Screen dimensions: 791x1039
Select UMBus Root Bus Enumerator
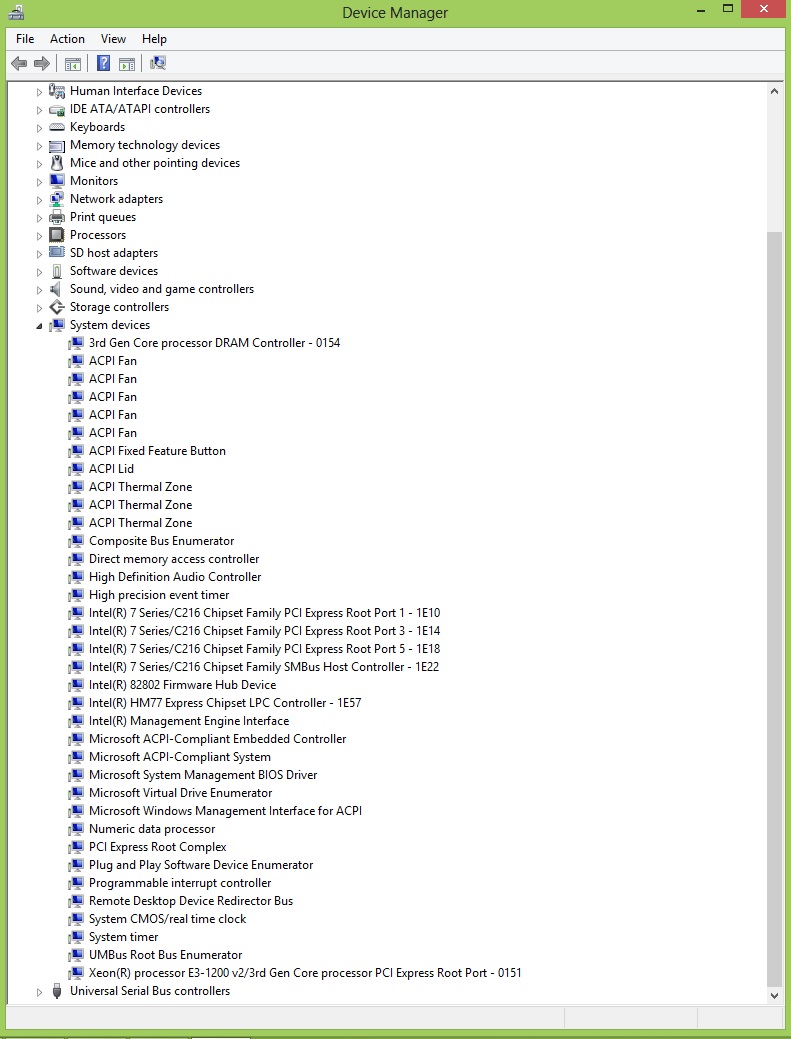tap(166, 955)
